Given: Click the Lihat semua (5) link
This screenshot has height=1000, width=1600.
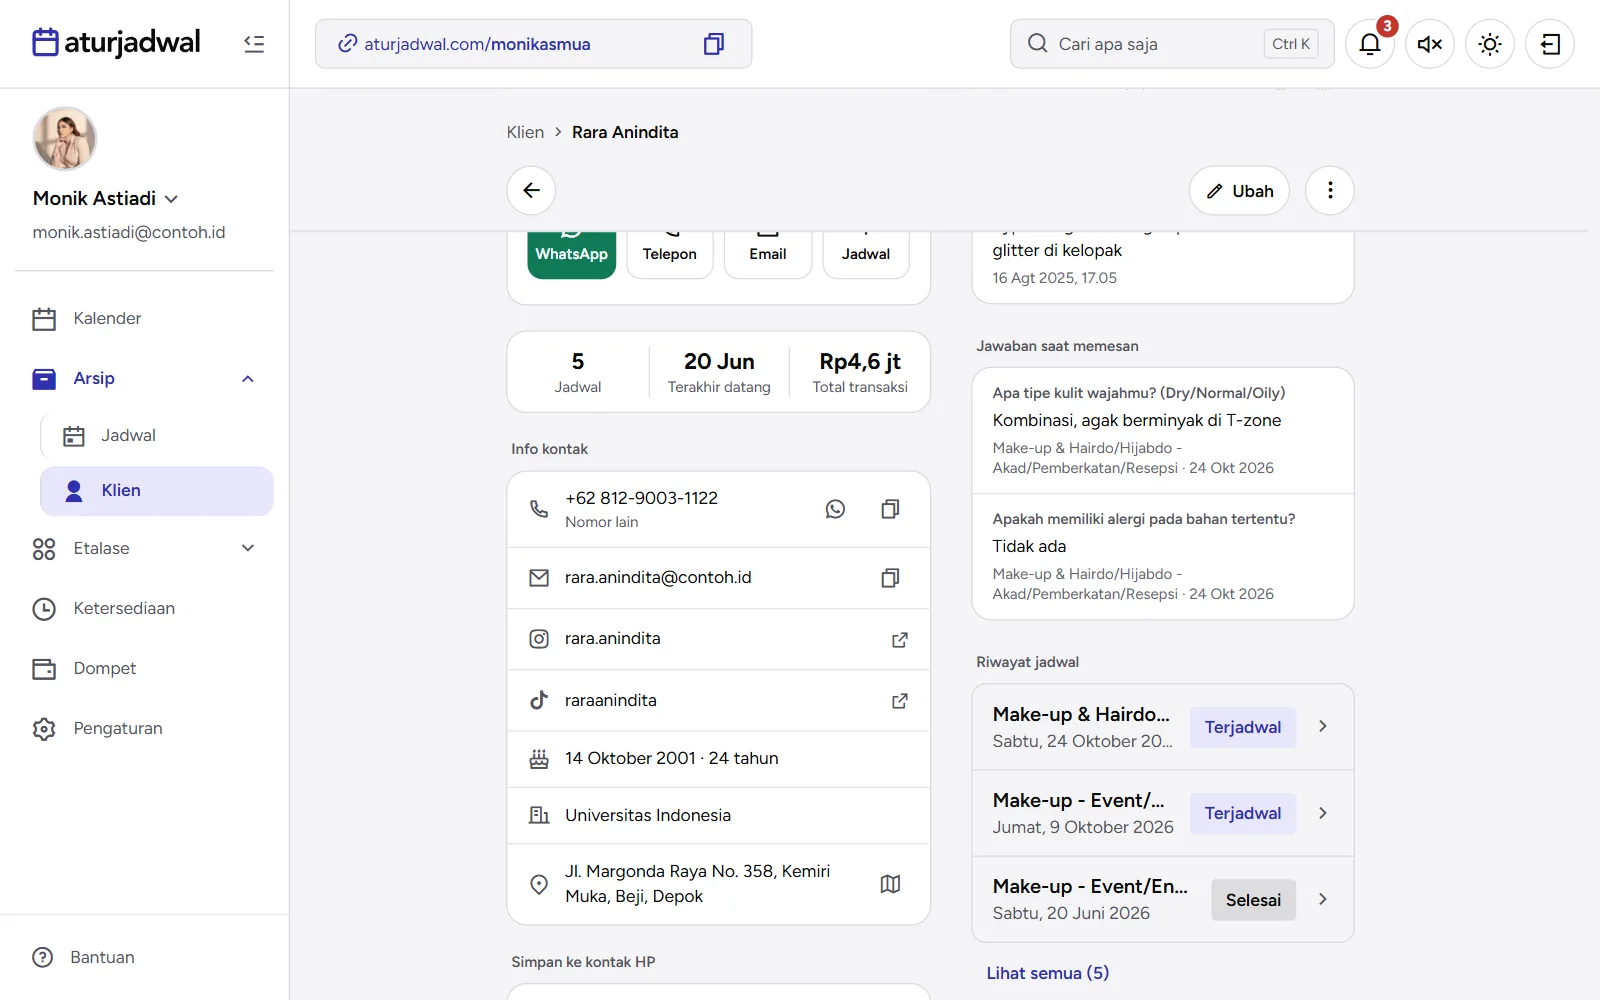Looking at the screenshot, I should click(1048, 973).
